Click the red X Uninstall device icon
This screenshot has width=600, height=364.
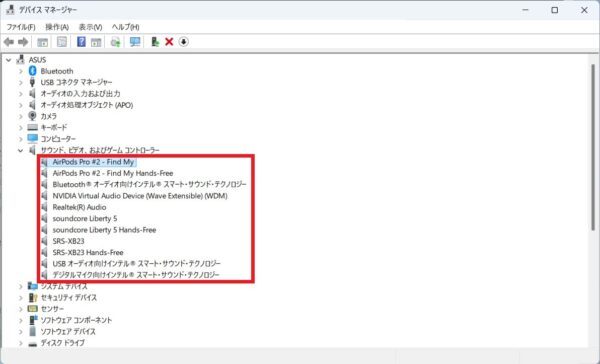coord(169,42)
